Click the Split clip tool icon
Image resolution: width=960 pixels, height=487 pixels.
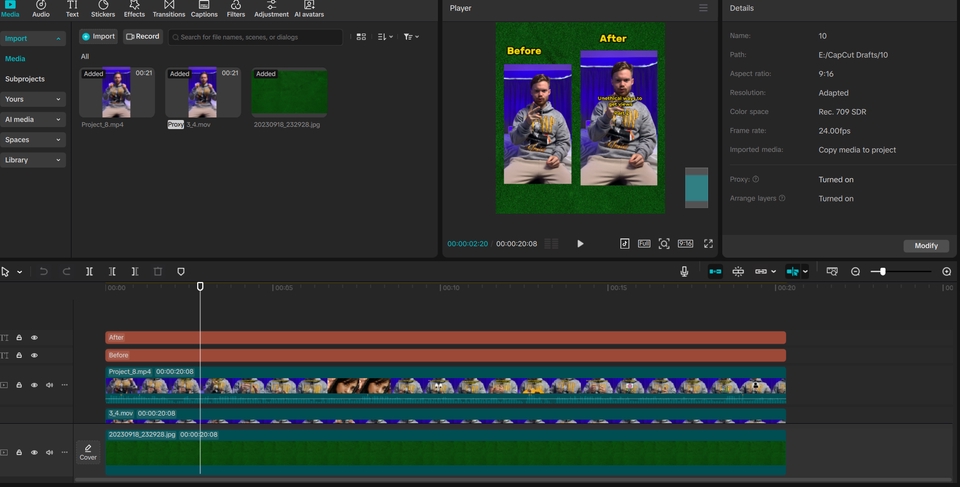[x=89, y=271]
